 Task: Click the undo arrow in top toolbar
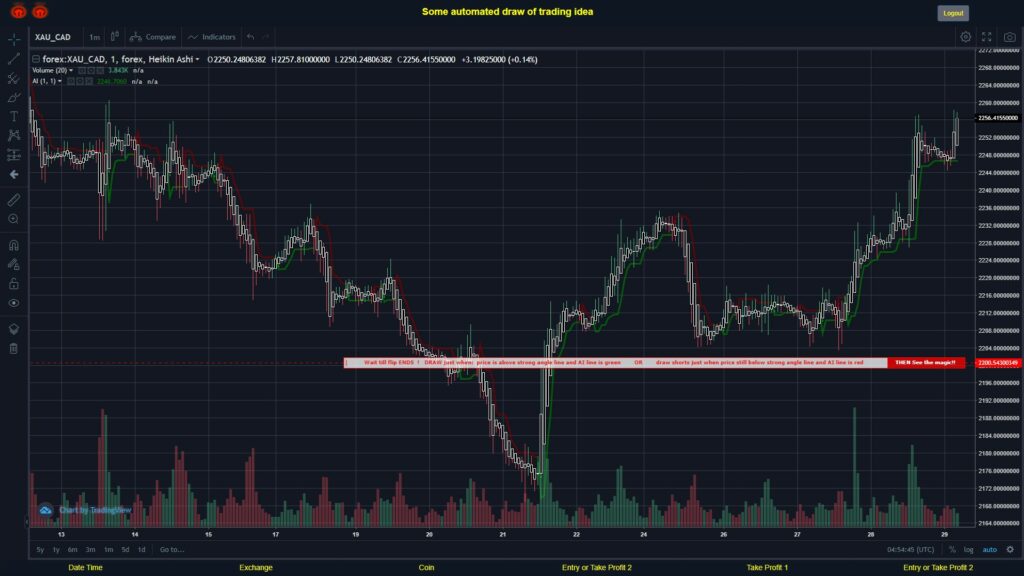(250, 37)
